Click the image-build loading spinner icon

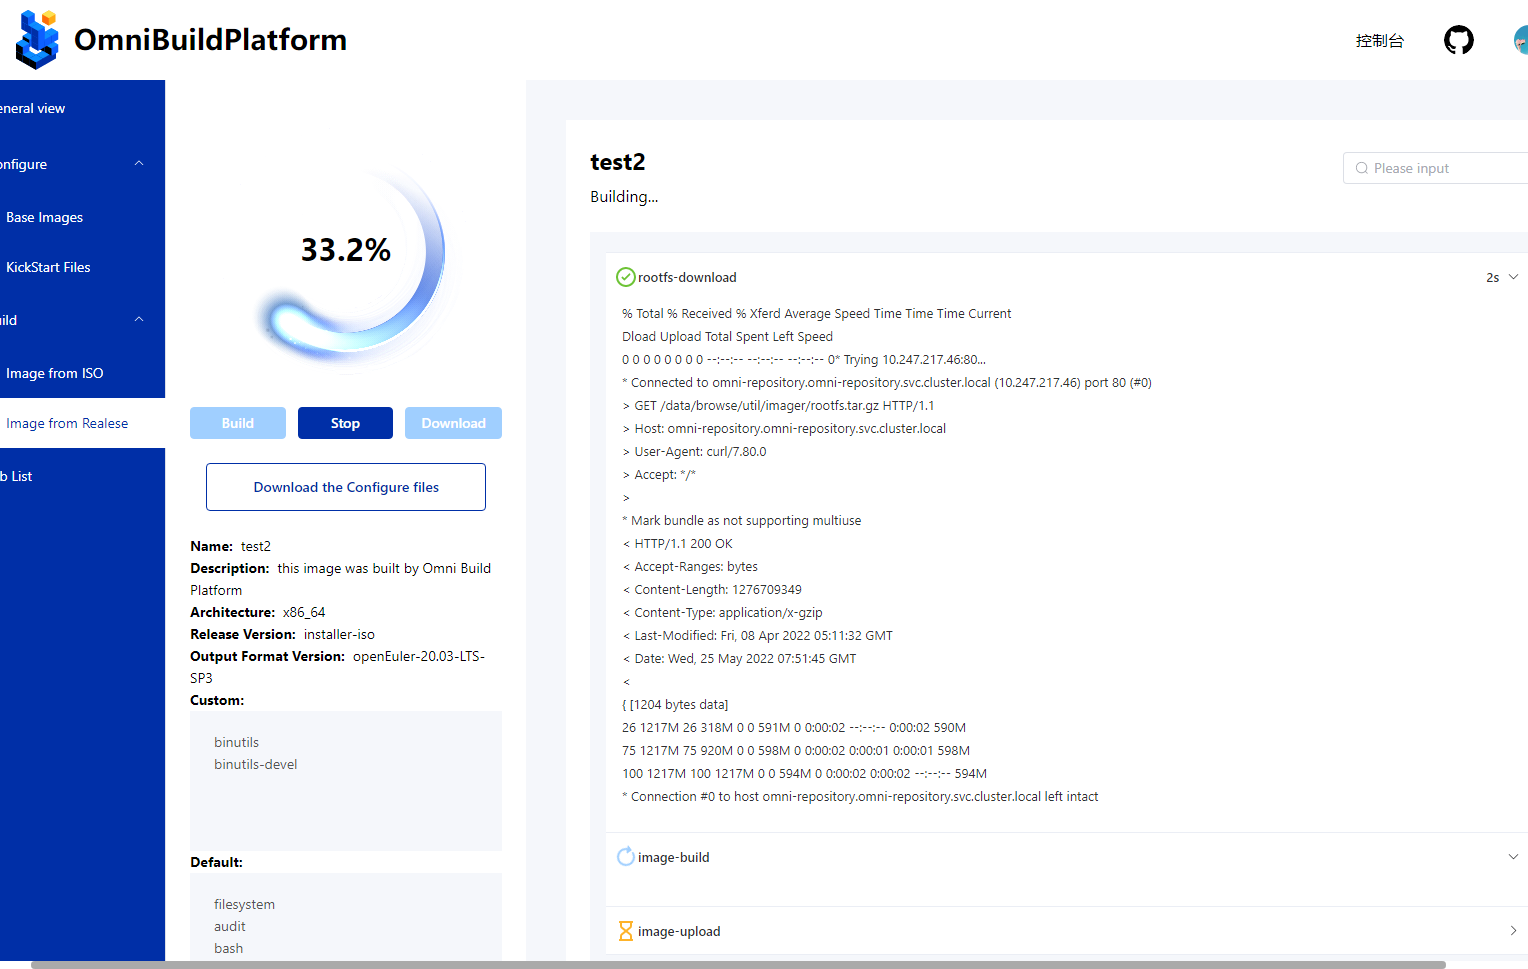click(x=625, y=857)
